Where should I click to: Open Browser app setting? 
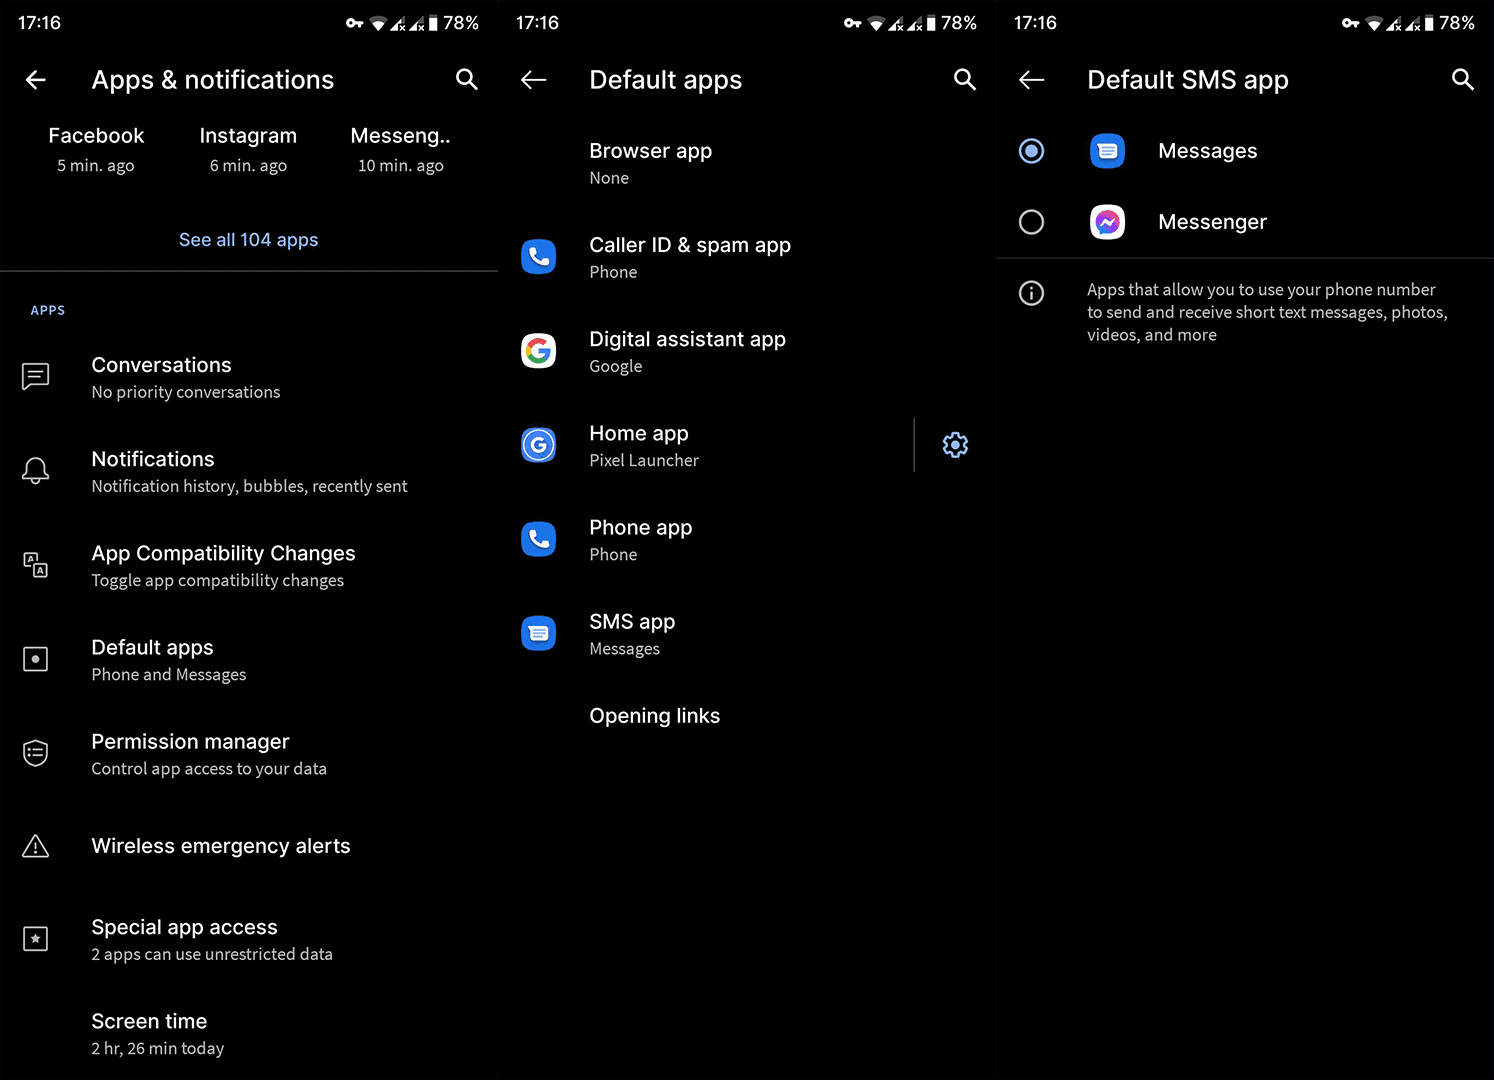[x=747, y=163]
